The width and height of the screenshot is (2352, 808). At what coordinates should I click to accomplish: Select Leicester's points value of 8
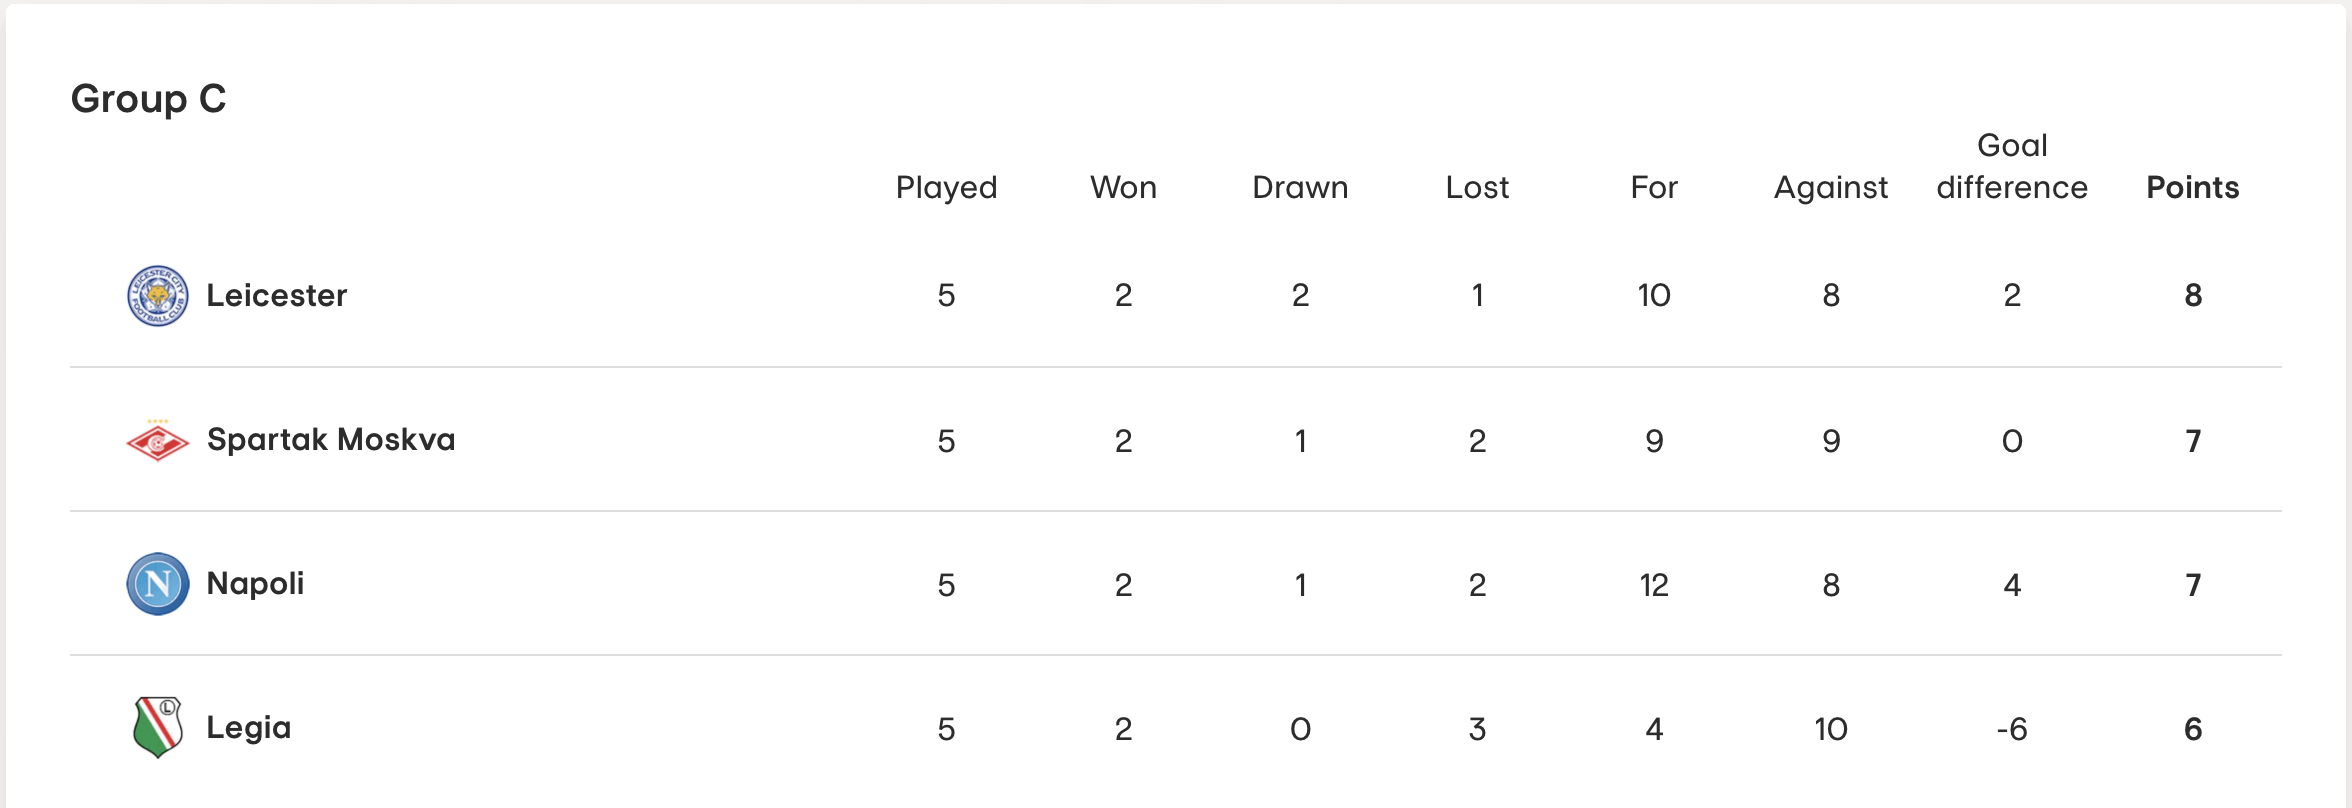pos(2193,296)
